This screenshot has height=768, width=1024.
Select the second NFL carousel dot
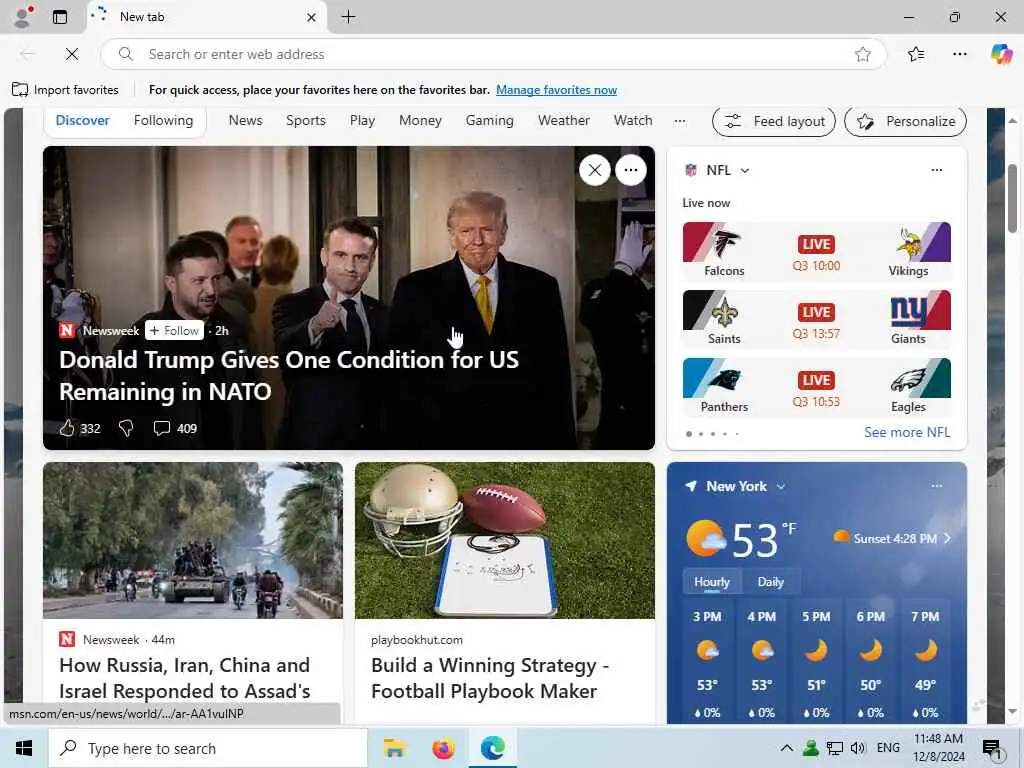[701, 434]
